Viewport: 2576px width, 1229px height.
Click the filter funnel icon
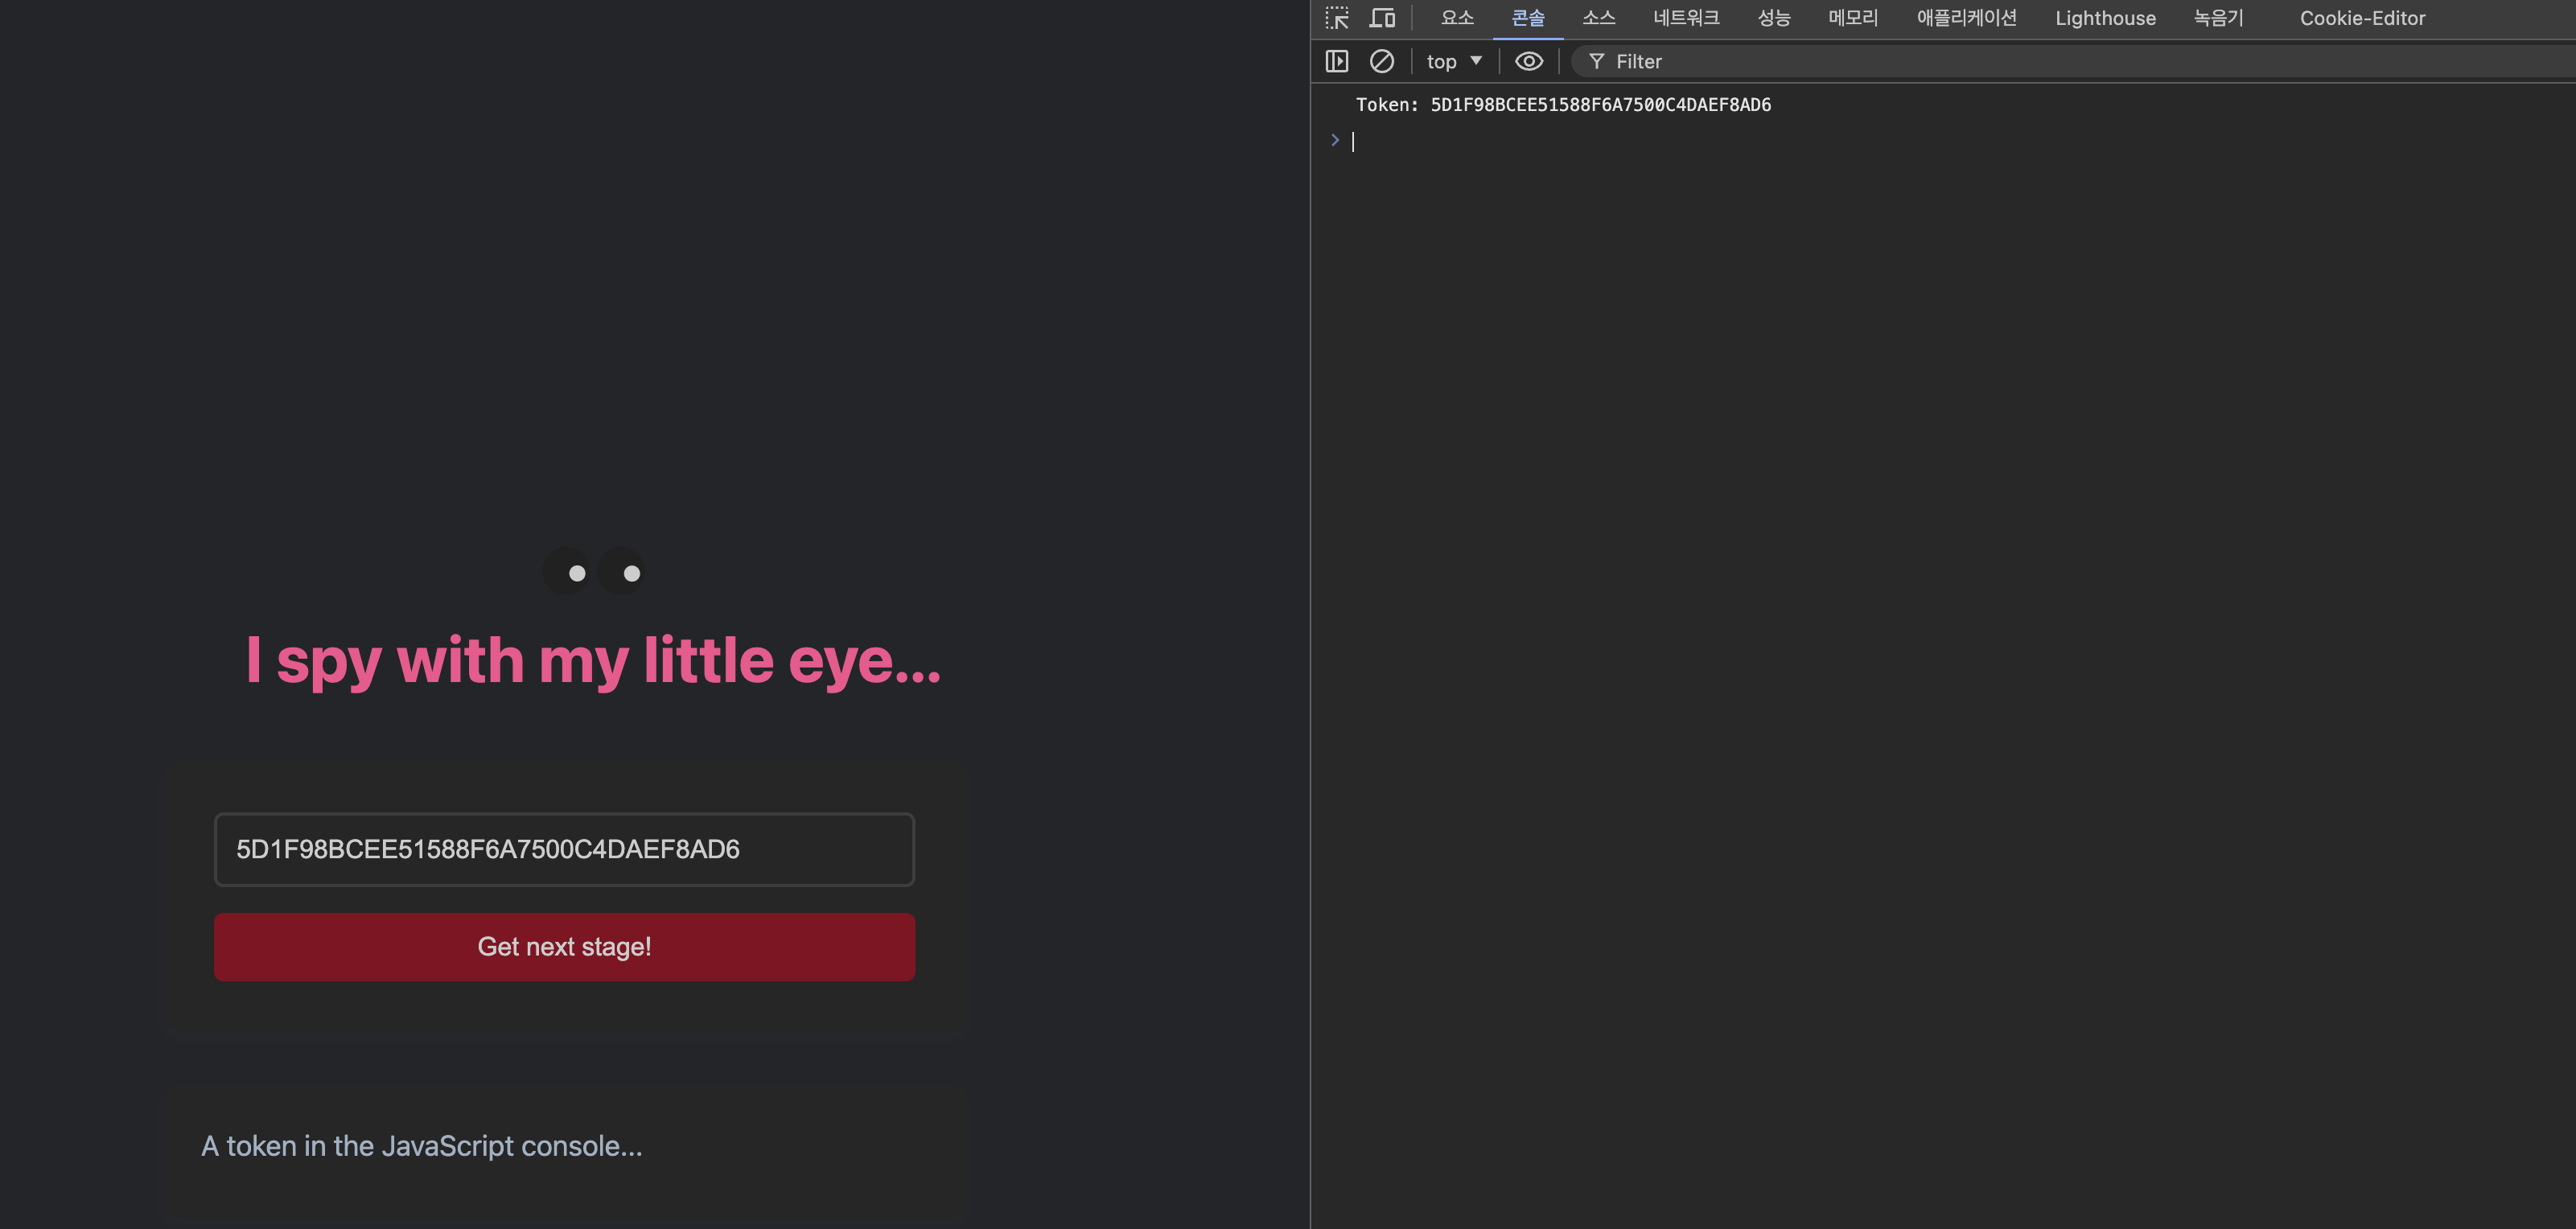(x=1596, y=61)
